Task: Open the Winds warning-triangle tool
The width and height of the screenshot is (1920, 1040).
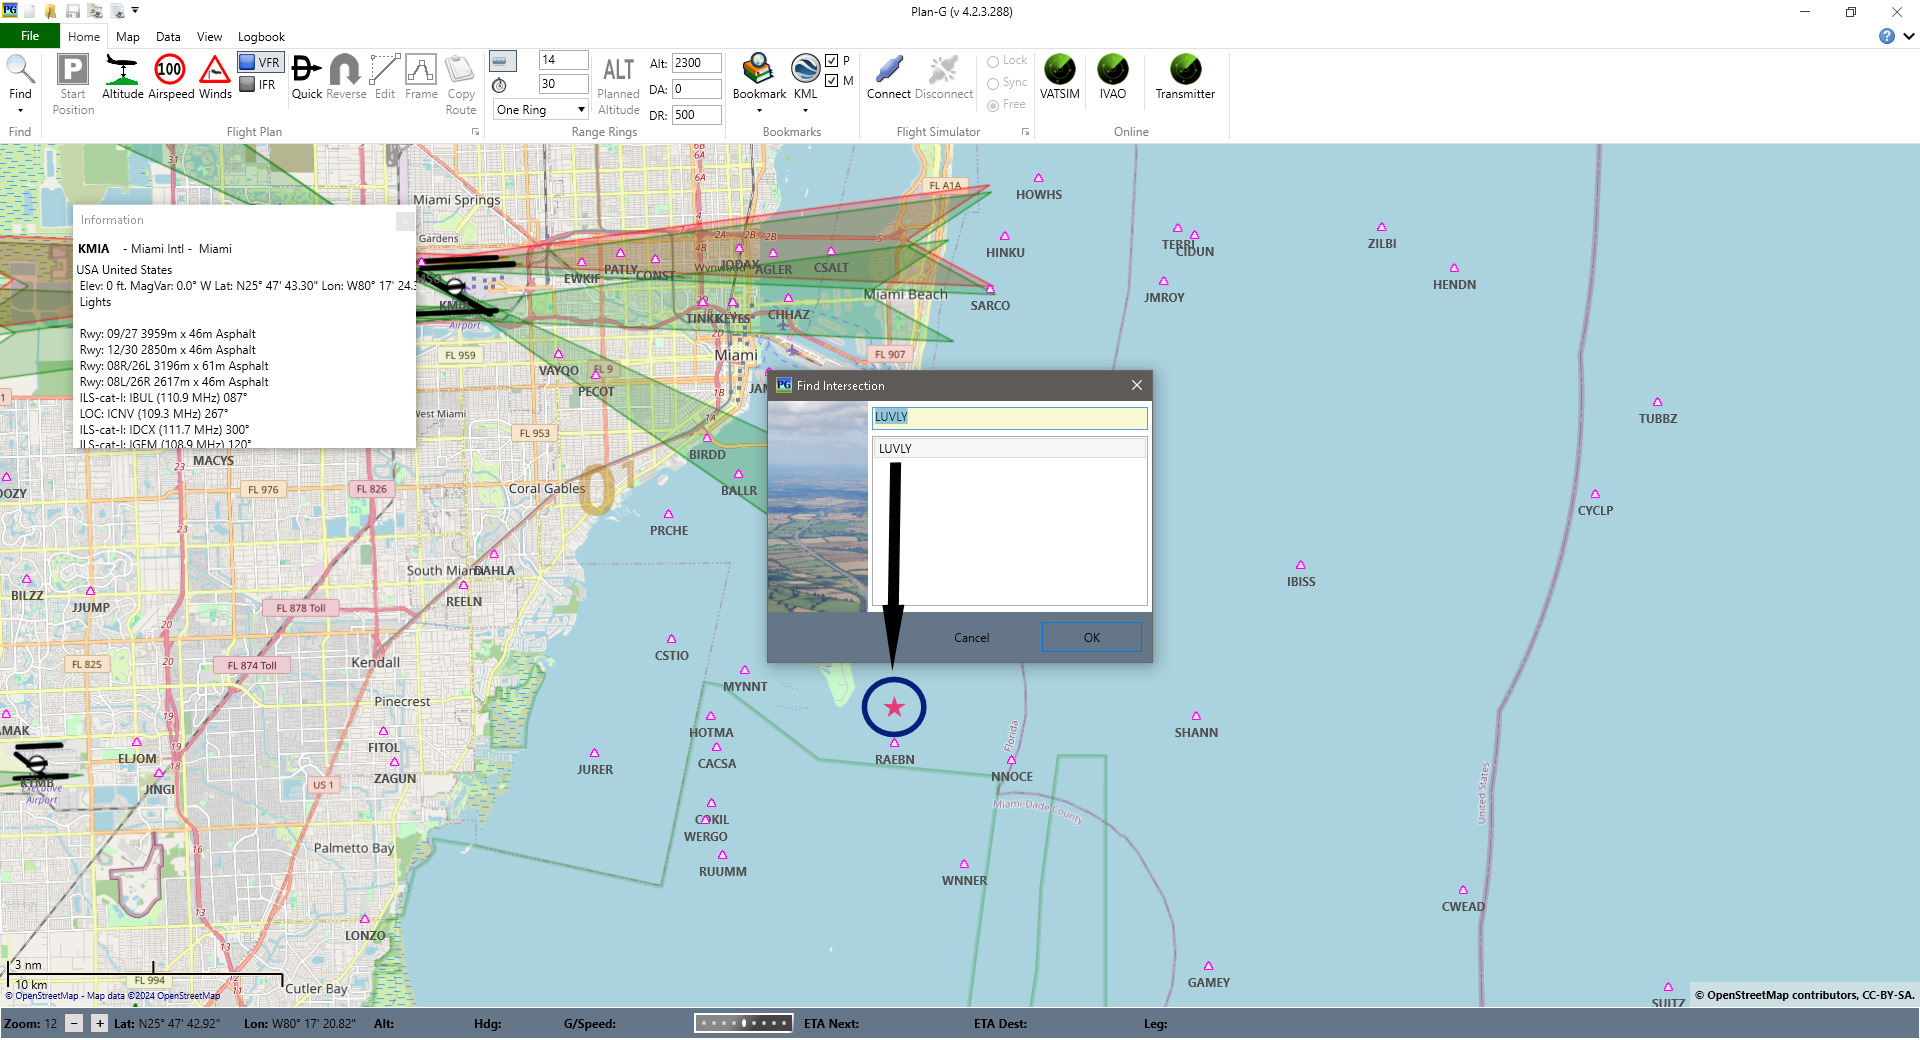Action: pos(215,69)
